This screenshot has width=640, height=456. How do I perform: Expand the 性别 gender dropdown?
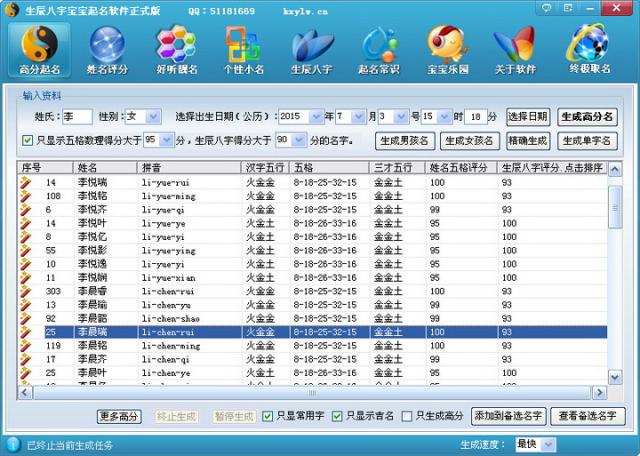coord(153,117)
